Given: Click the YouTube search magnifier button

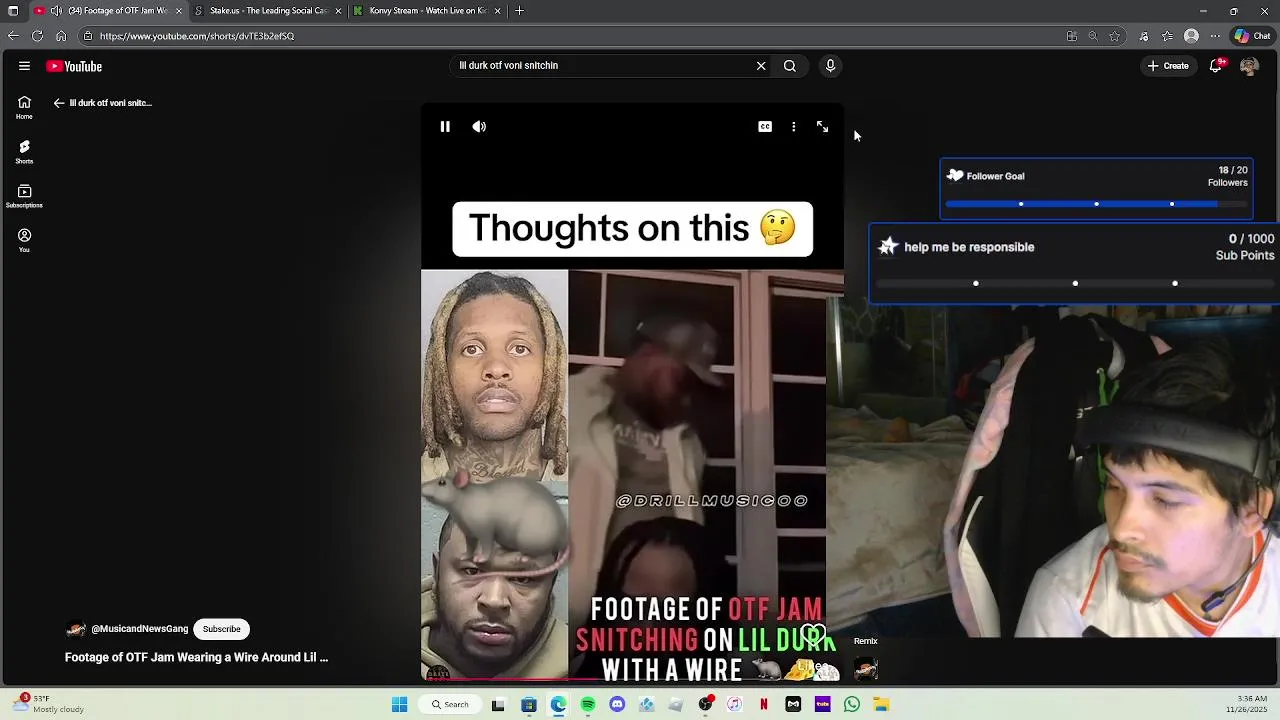Looking at the screenshot, I should 790,66.
